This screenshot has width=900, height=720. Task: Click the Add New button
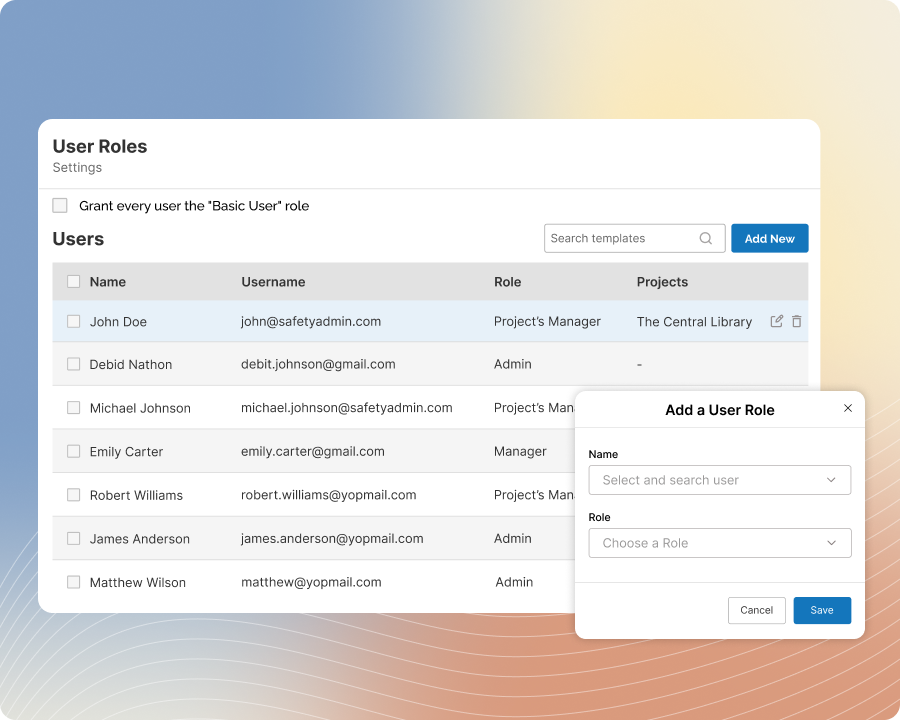770,238
